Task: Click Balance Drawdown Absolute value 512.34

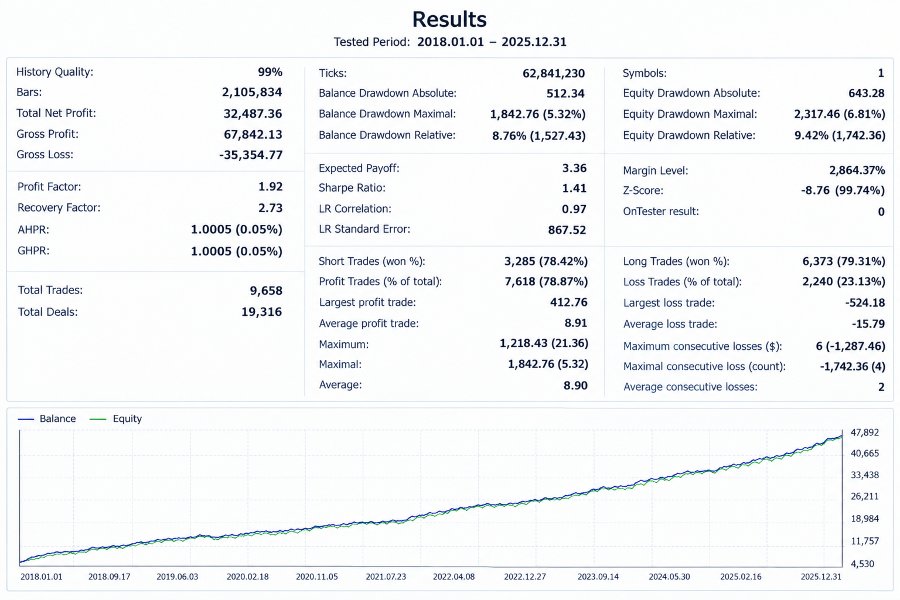Action: (x=565, y=94)
